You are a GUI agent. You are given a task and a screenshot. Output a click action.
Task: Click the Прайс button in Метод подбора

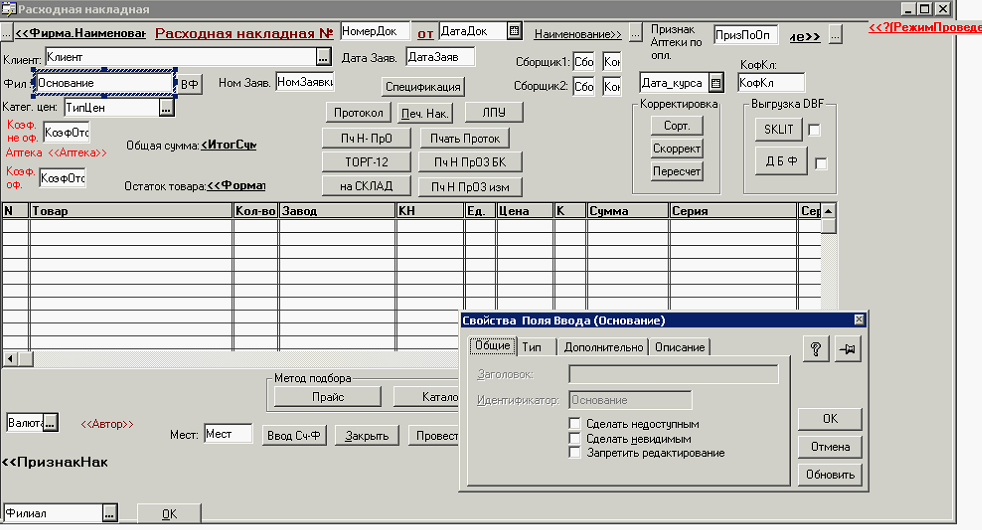[x=328, y=397]
